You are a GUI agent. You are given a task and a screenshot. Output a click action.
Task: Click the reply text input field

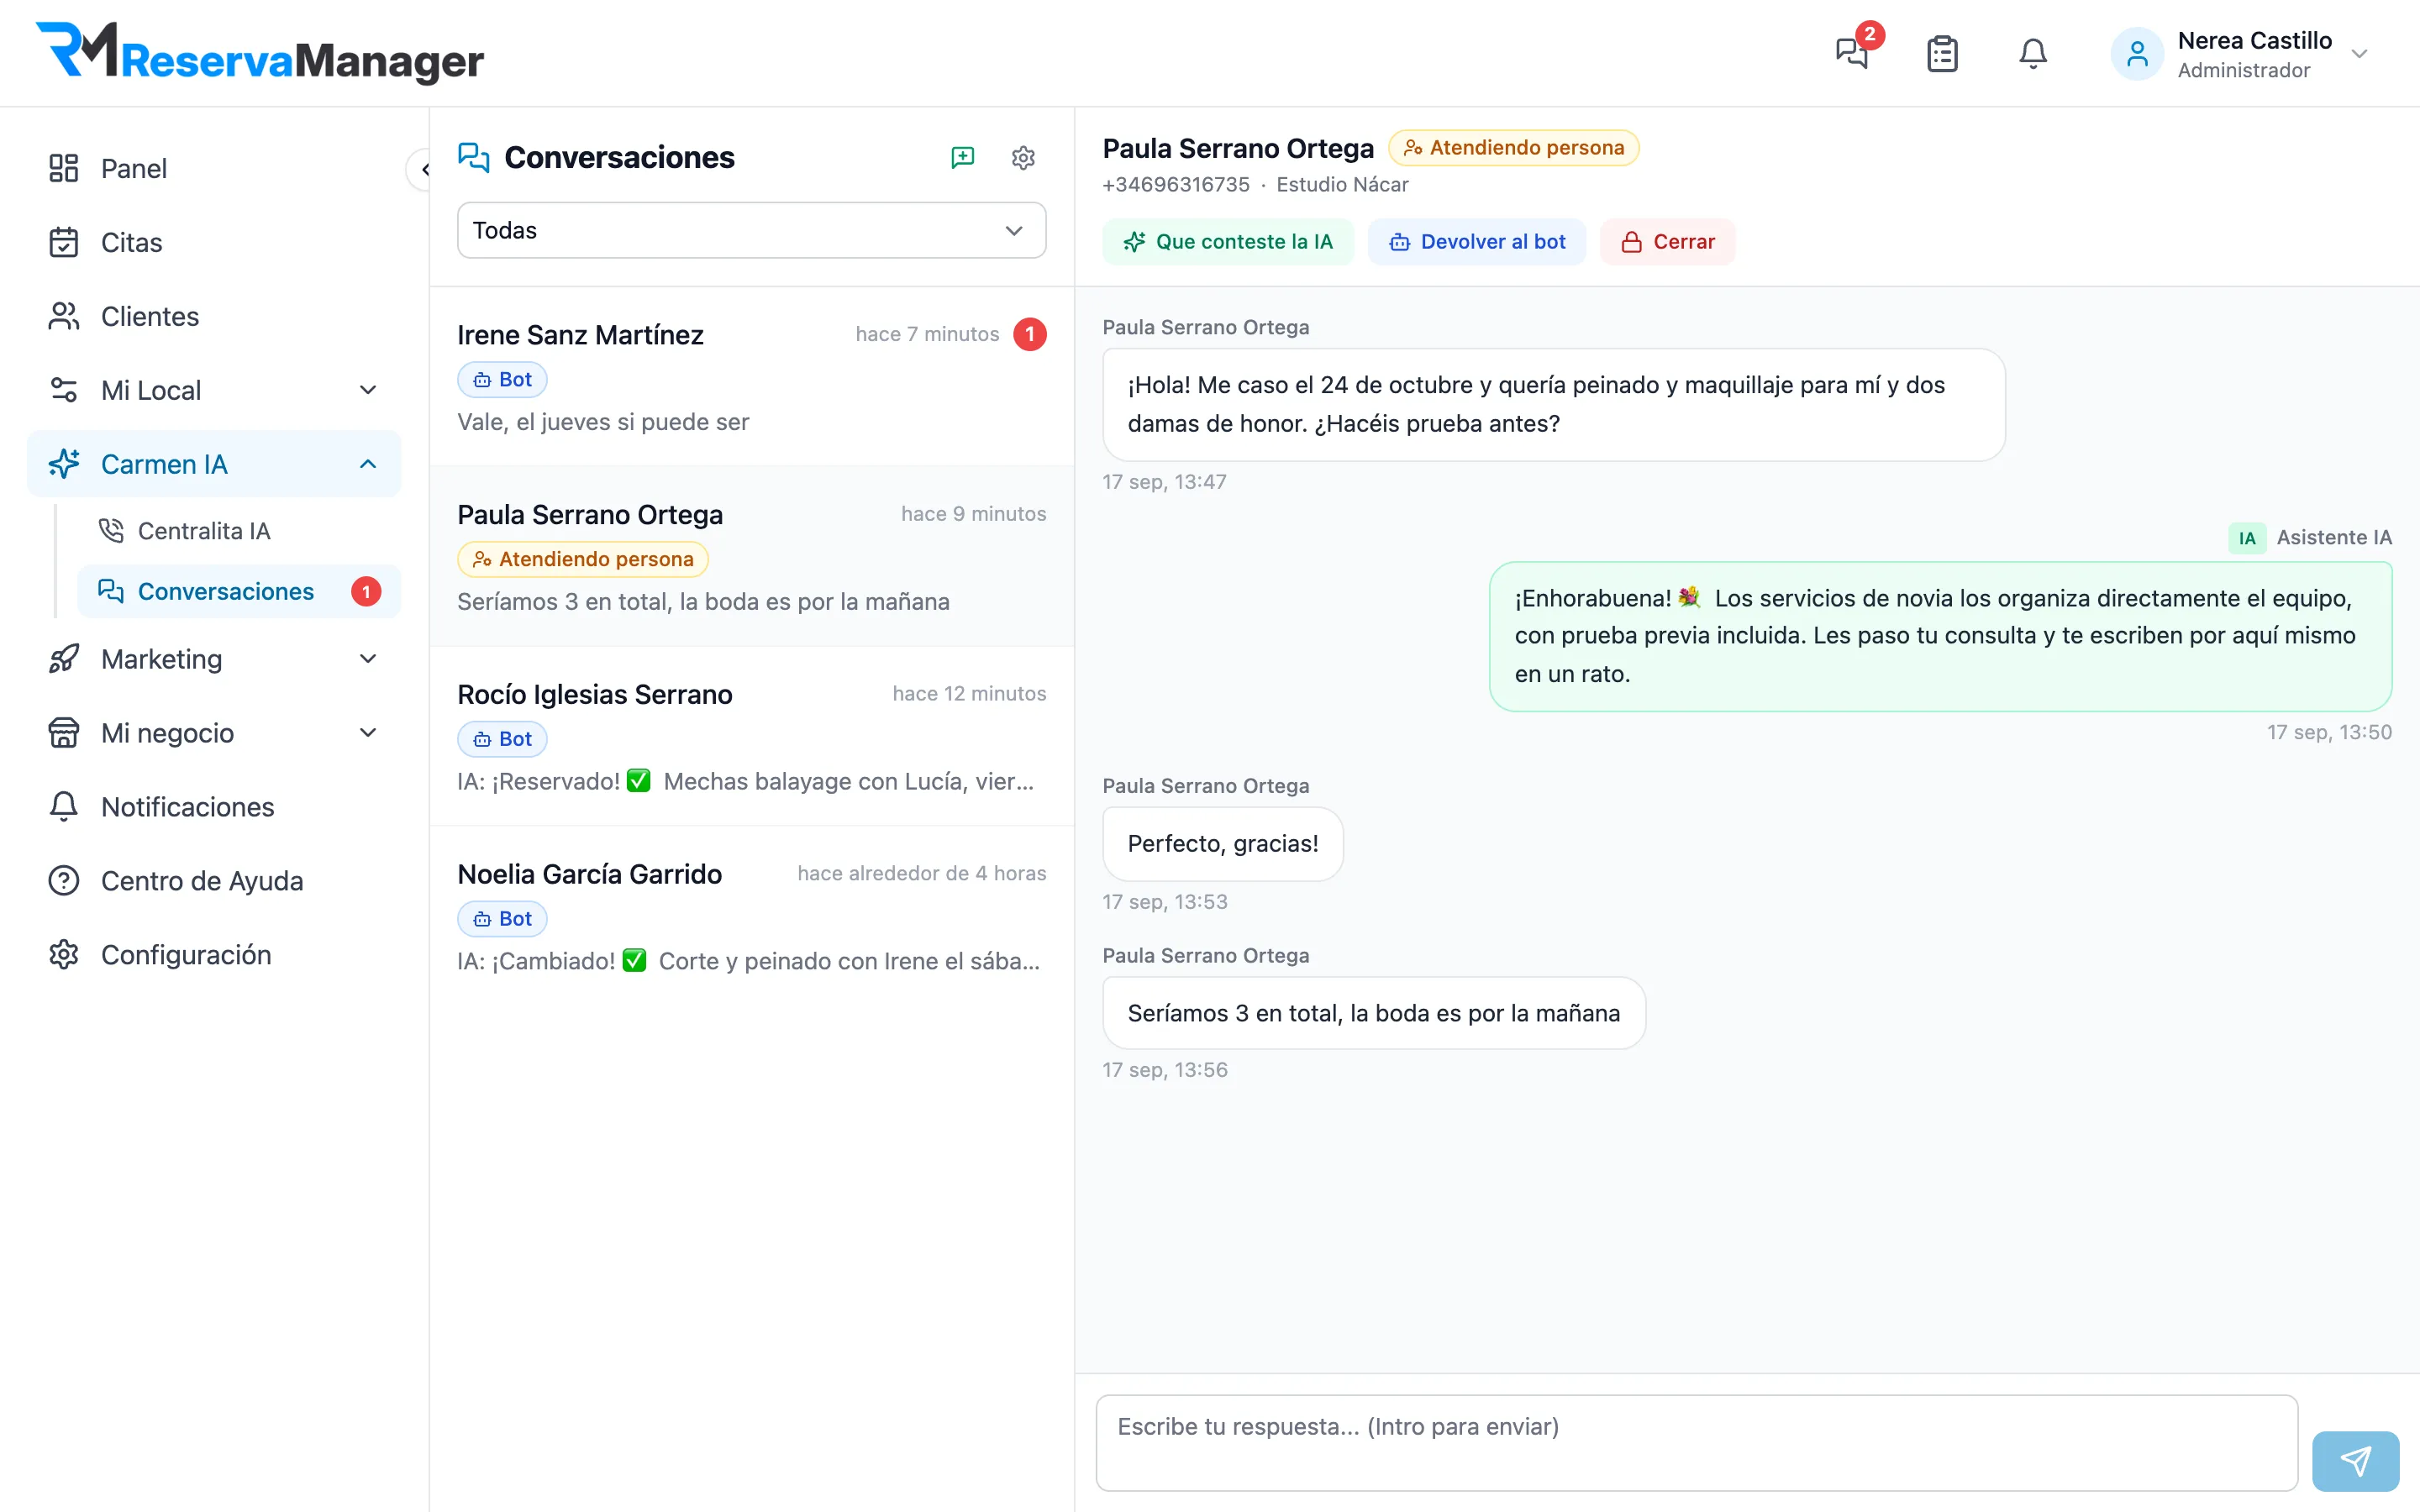tap(1697, 1443)
